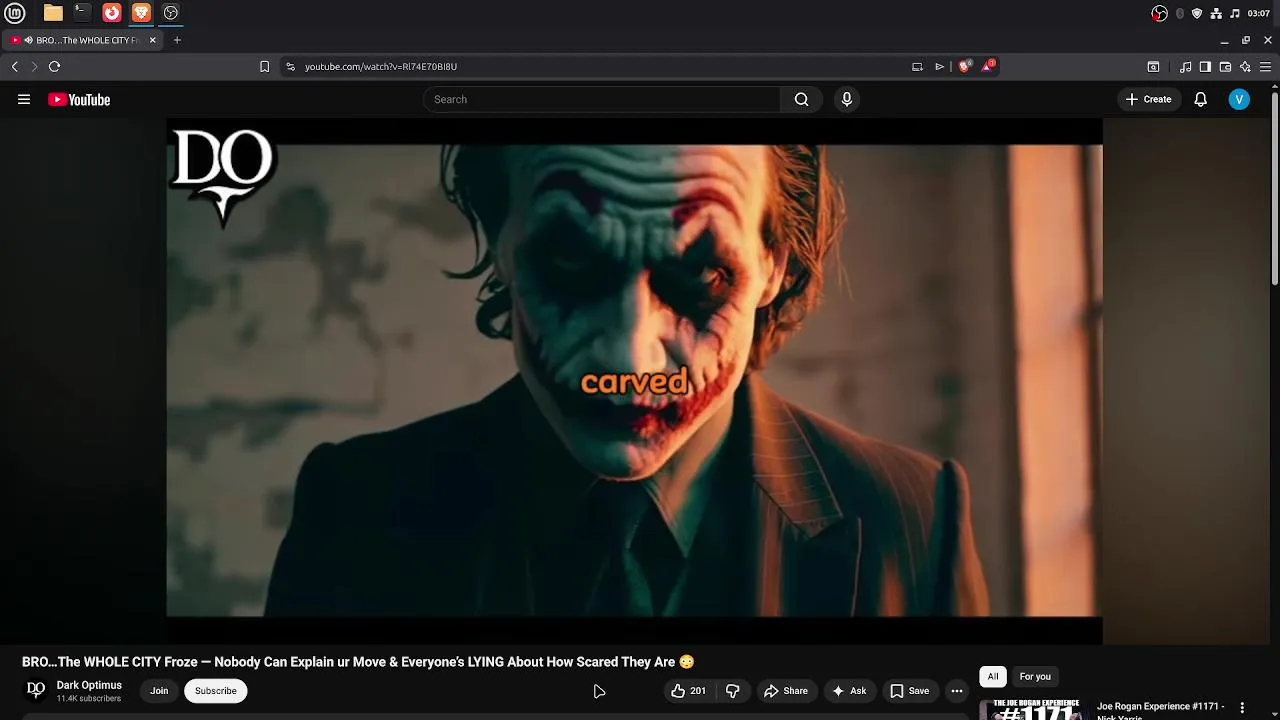Open the Brave Shields icon
The height and width of the screenshot is (720, 1280).
(965, 66)
